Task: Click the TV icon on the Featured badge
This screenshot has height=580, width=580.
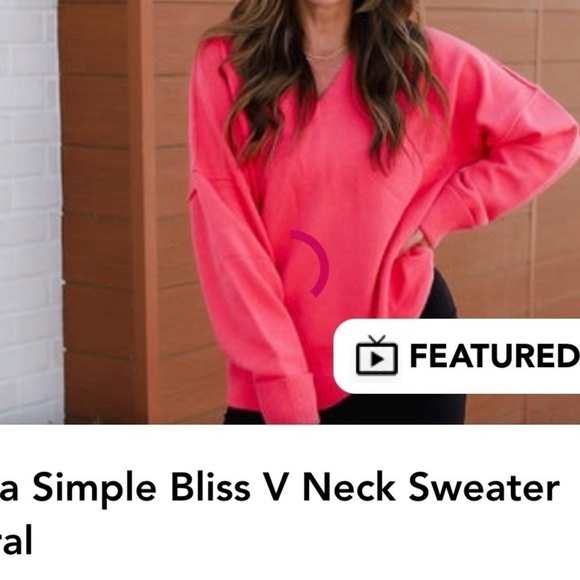Action: tap(377, 355)
